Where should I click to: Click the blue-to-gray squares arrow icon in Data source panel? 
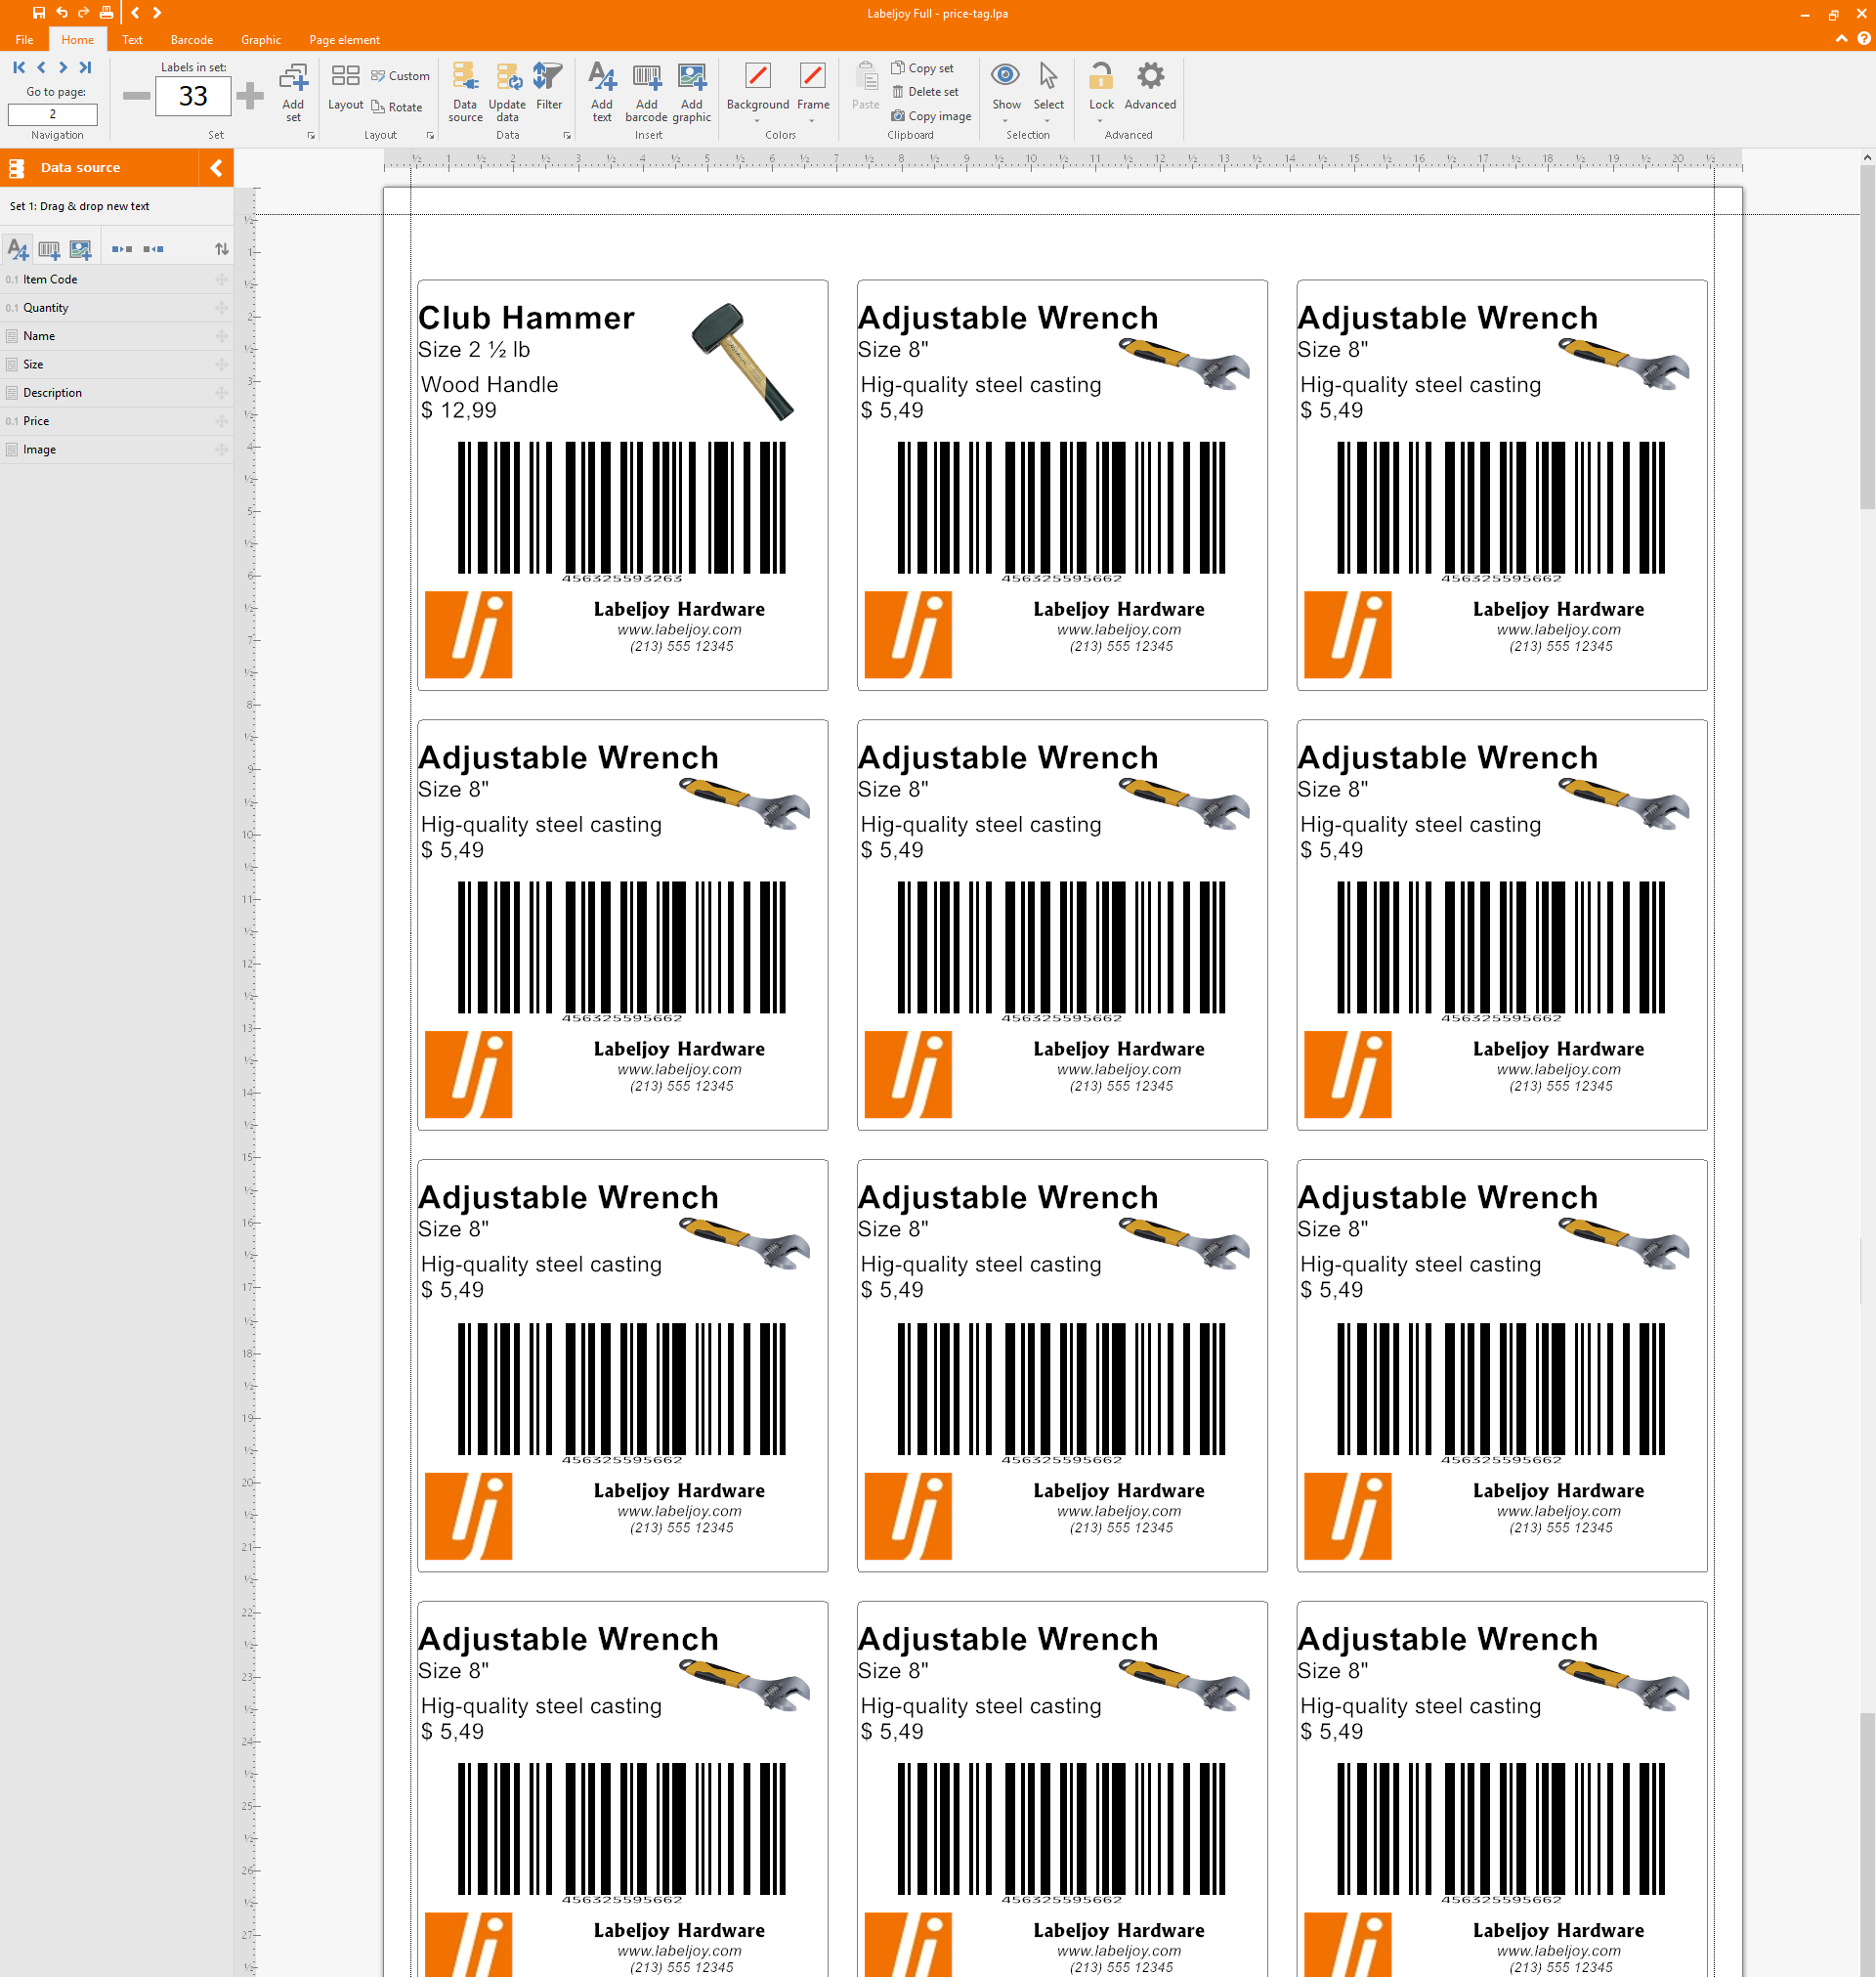click(122, 249)
